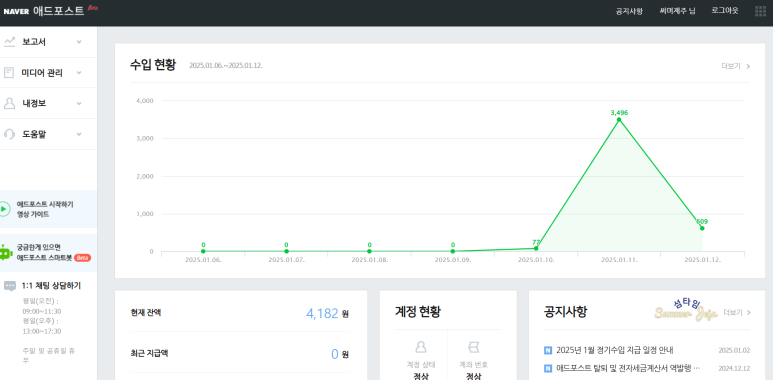Click 더보기 in the 공지사항 panel
Image resolution: width=773 pixels, height=380 pixels.
coord(737,312)
